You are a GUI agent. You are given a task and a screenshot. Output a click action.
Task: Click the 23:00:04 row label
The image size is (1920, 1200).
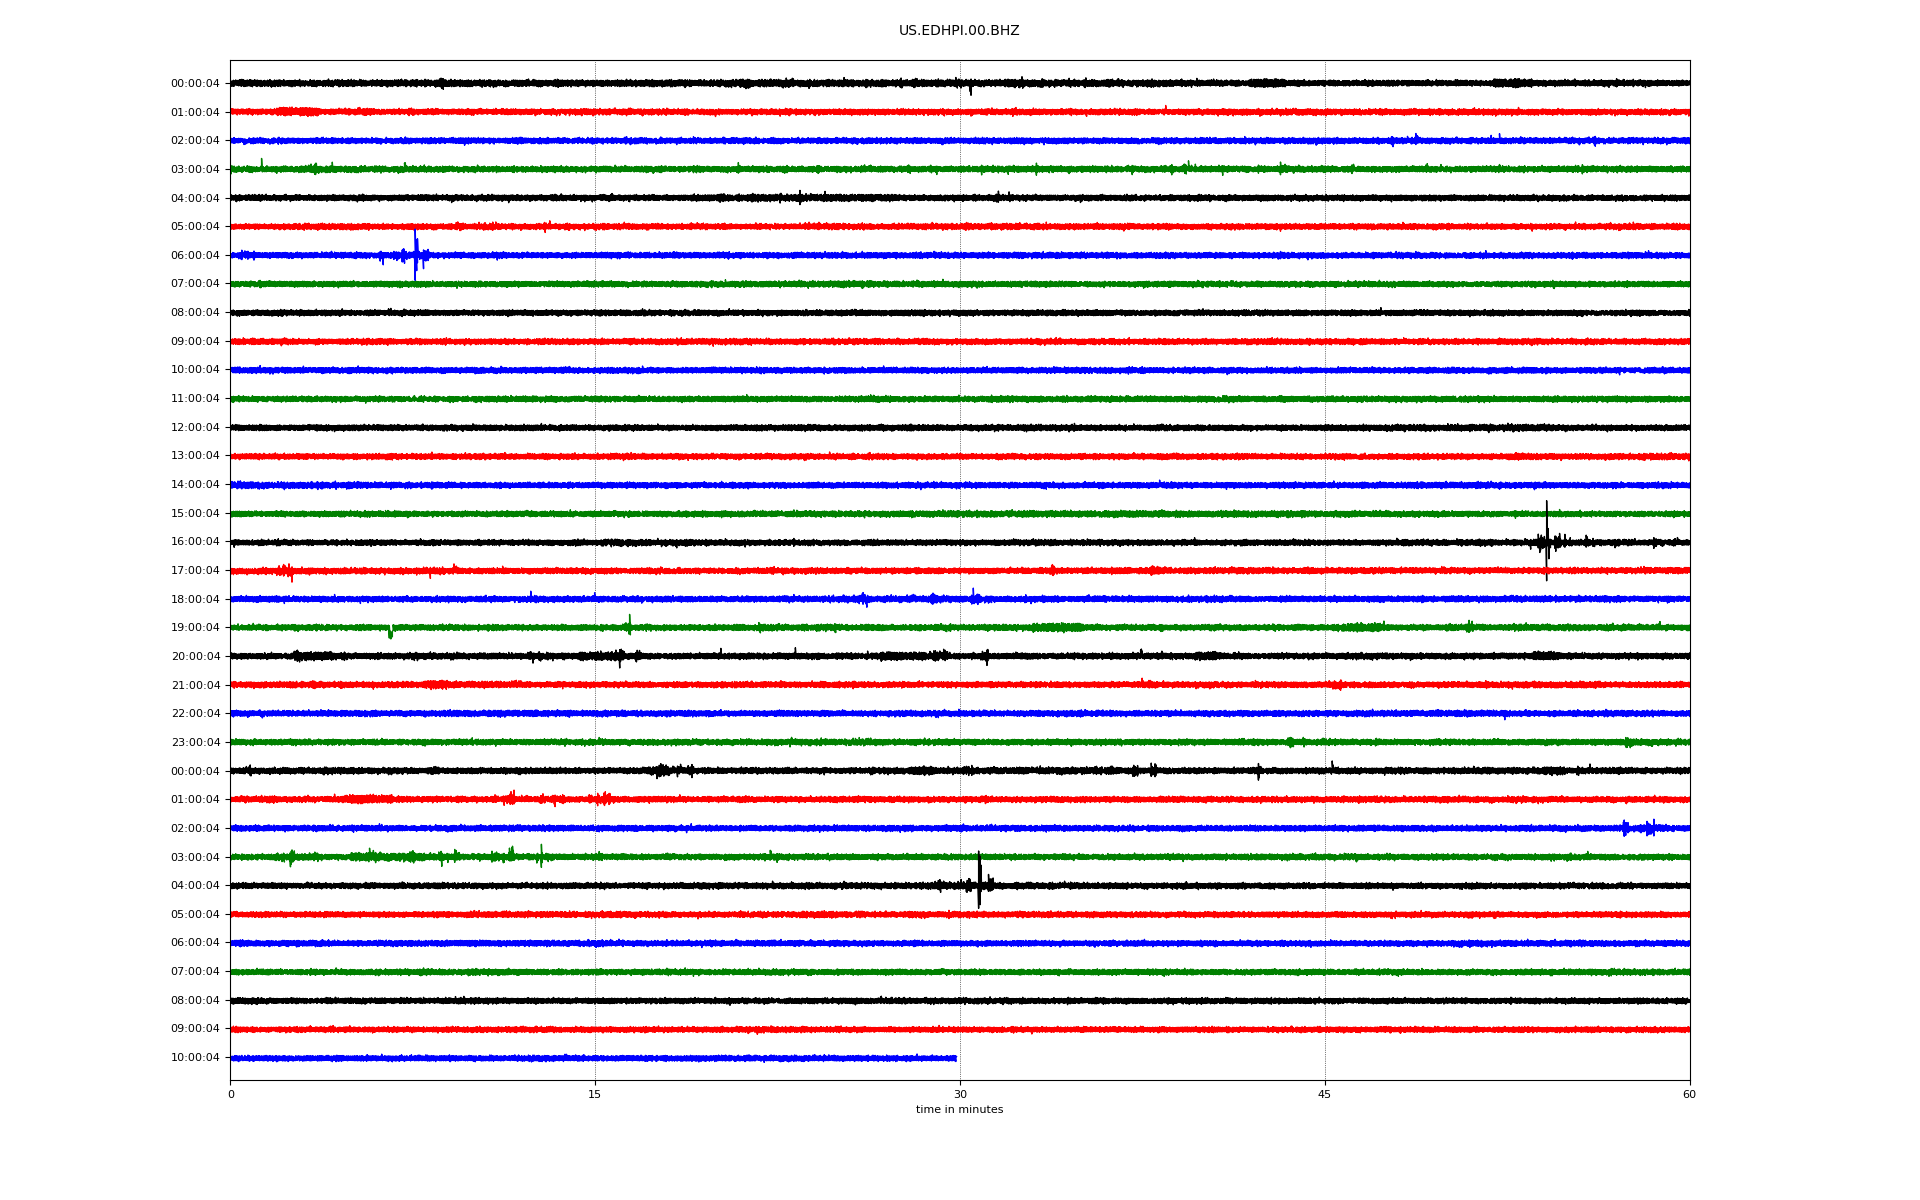(195, 743)
